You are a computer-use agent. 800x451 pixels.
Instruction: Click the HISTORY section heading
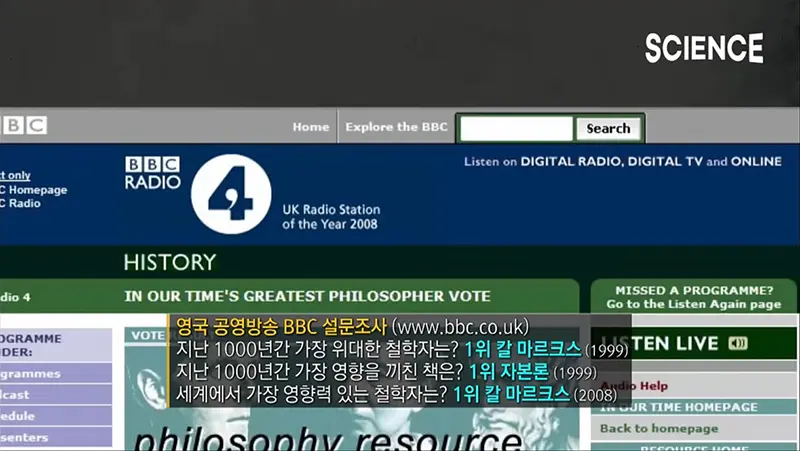170,262
